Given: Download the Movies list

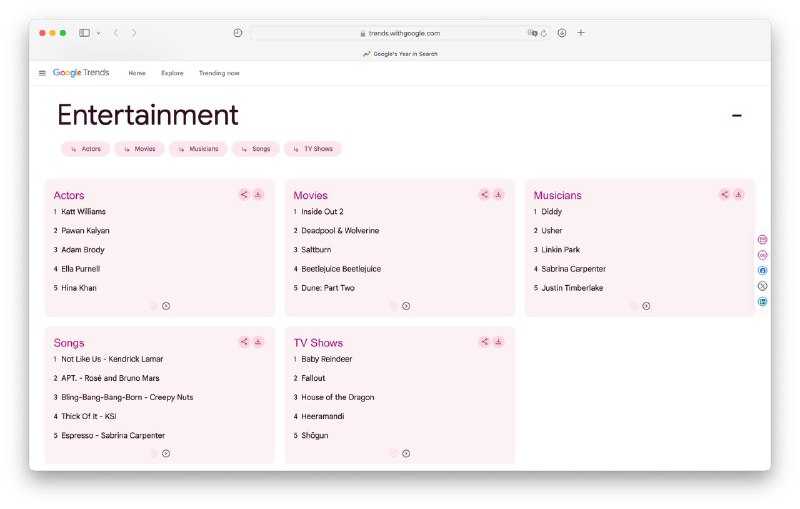Looking at the screenshot, I should click(498, 194).
